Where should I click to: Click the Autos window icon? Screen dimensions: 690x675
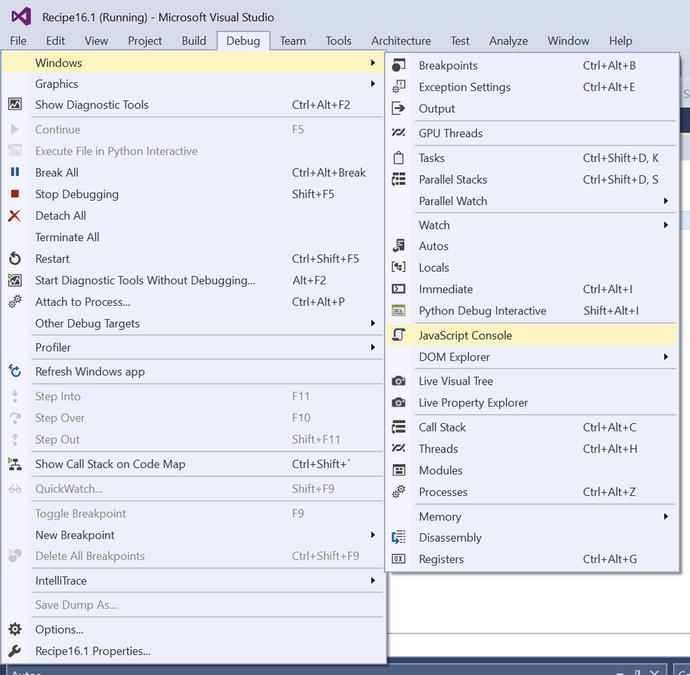click(399, 246)
